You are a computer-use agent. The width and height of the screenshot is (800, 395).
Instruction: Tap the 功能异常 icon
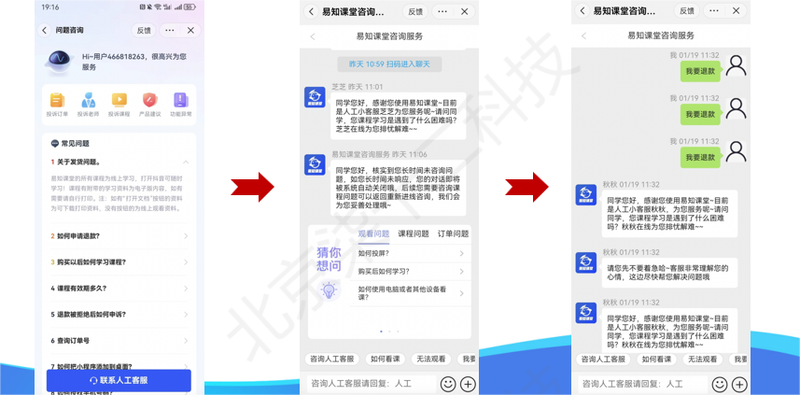181,100
